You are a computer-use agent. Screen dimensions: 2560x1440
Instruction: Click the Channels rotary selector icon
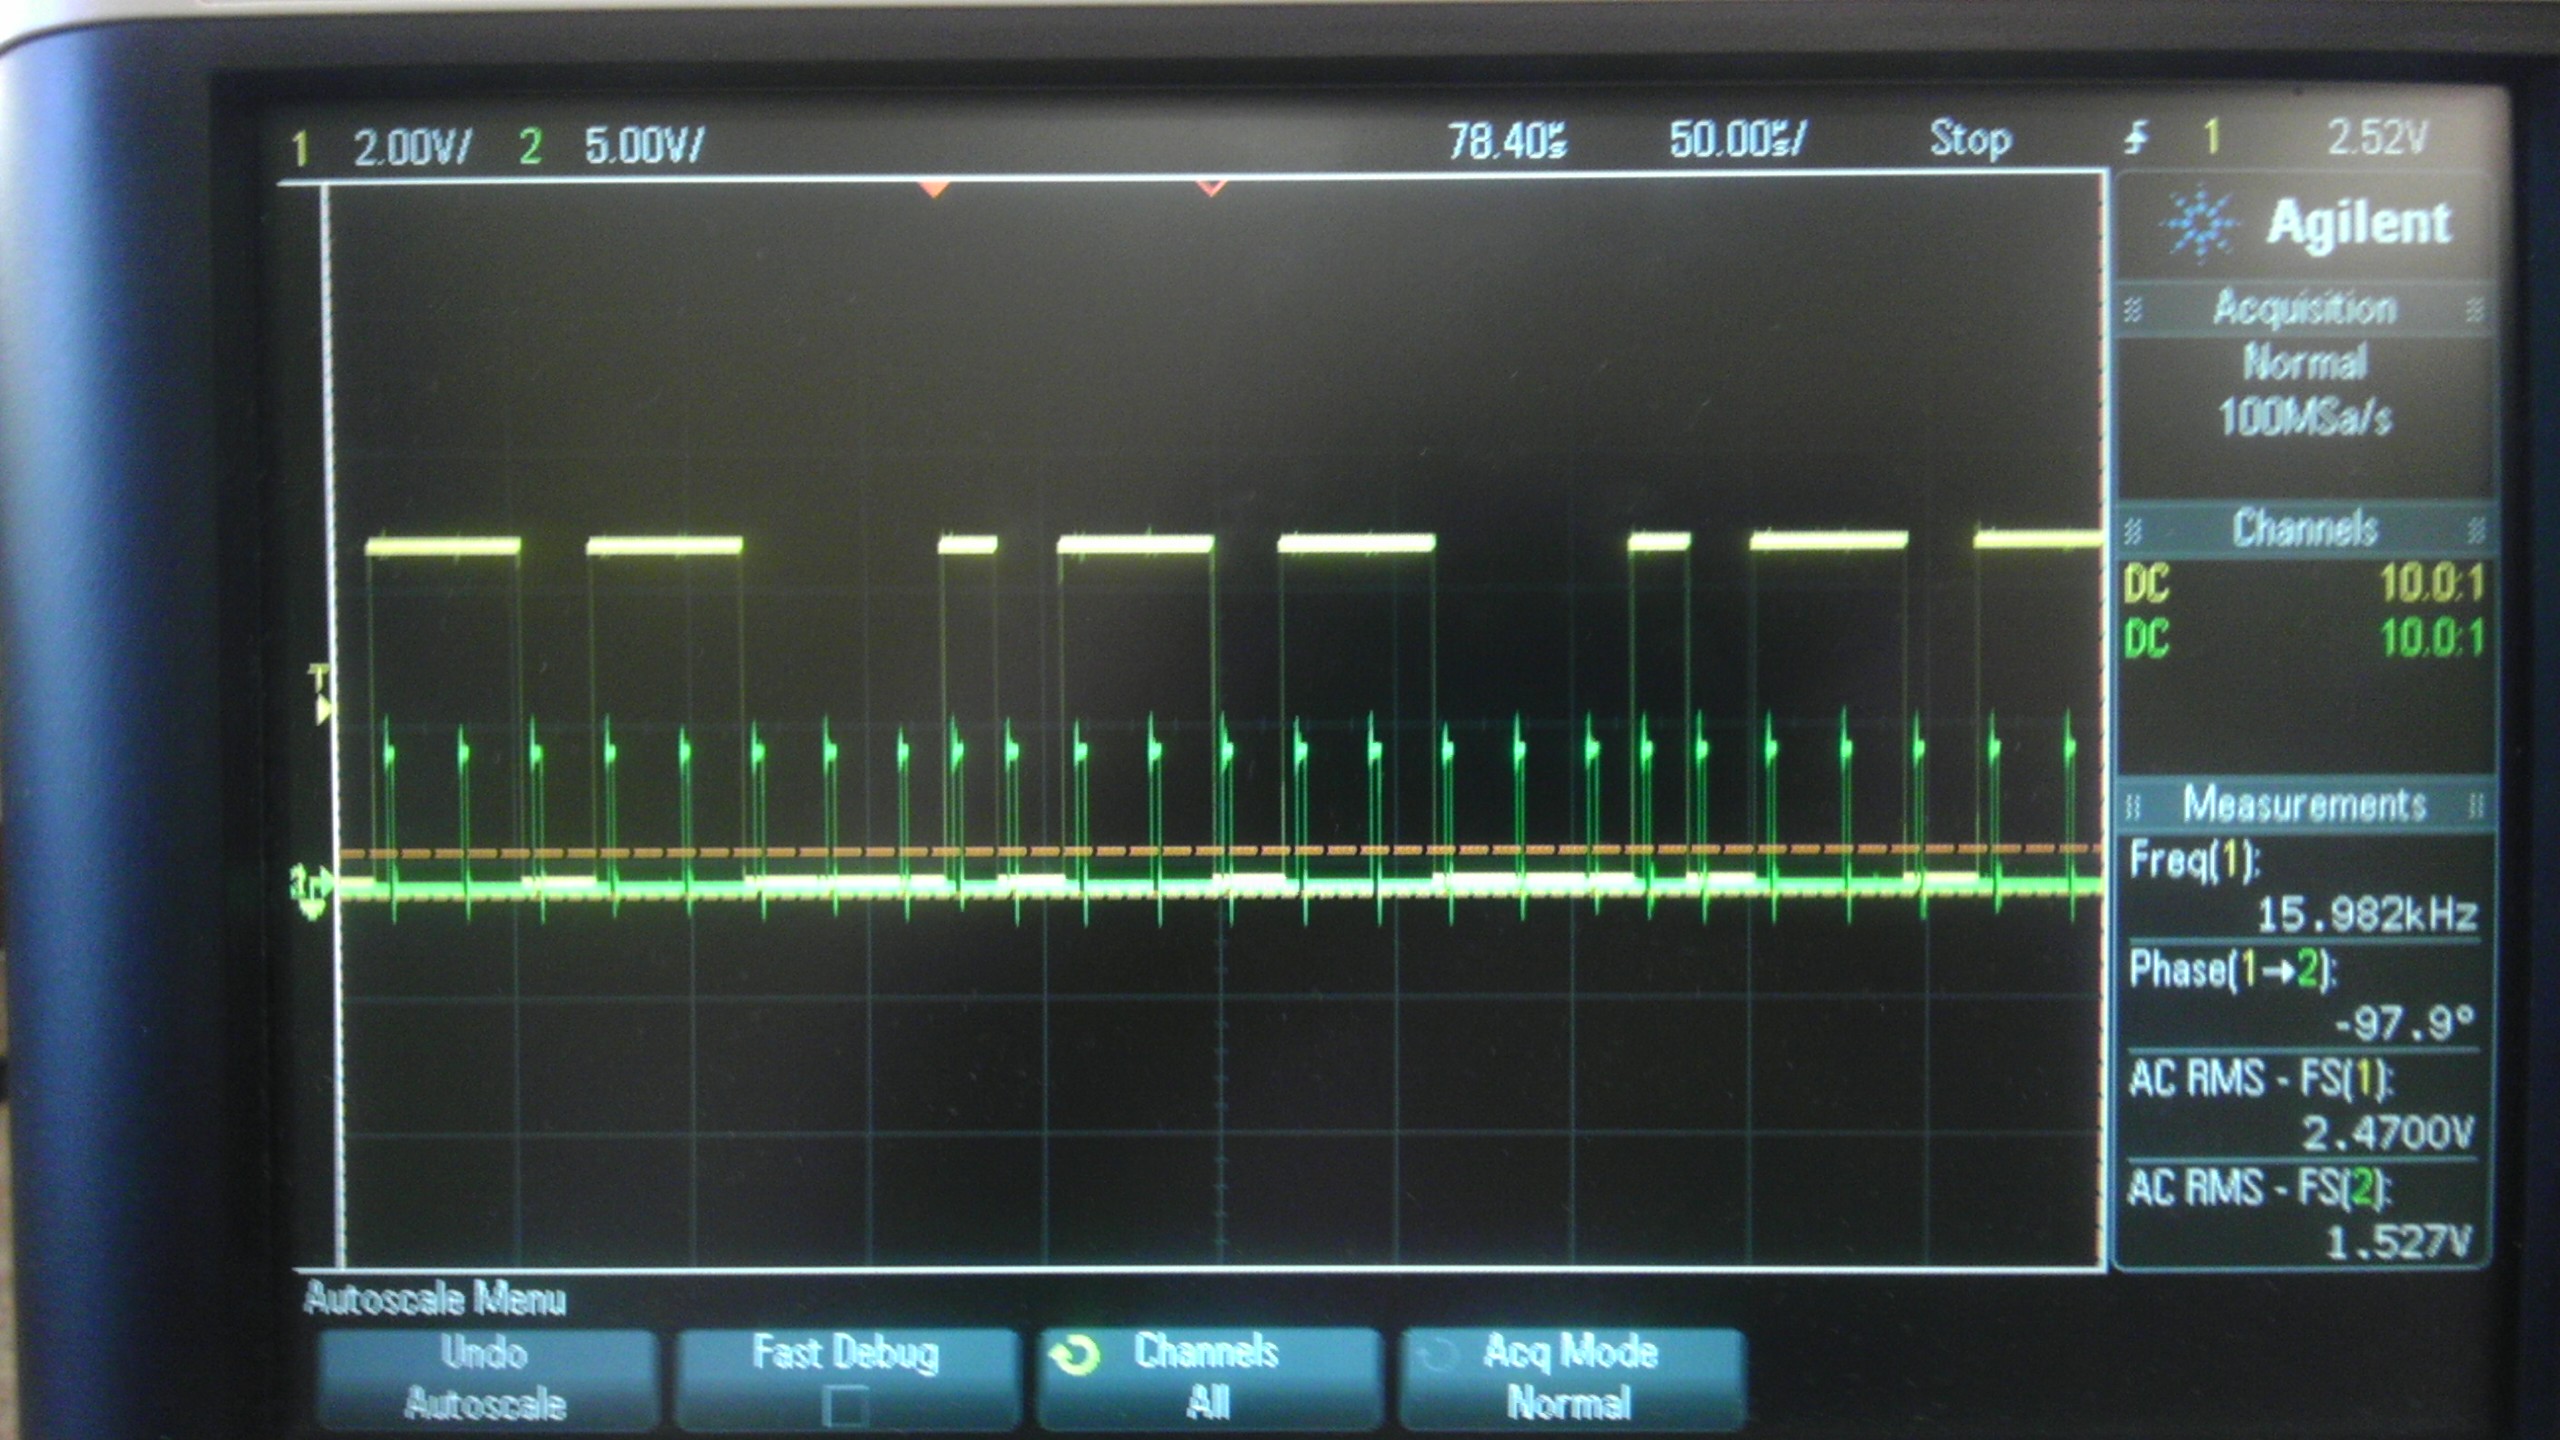(1075, 1356)
